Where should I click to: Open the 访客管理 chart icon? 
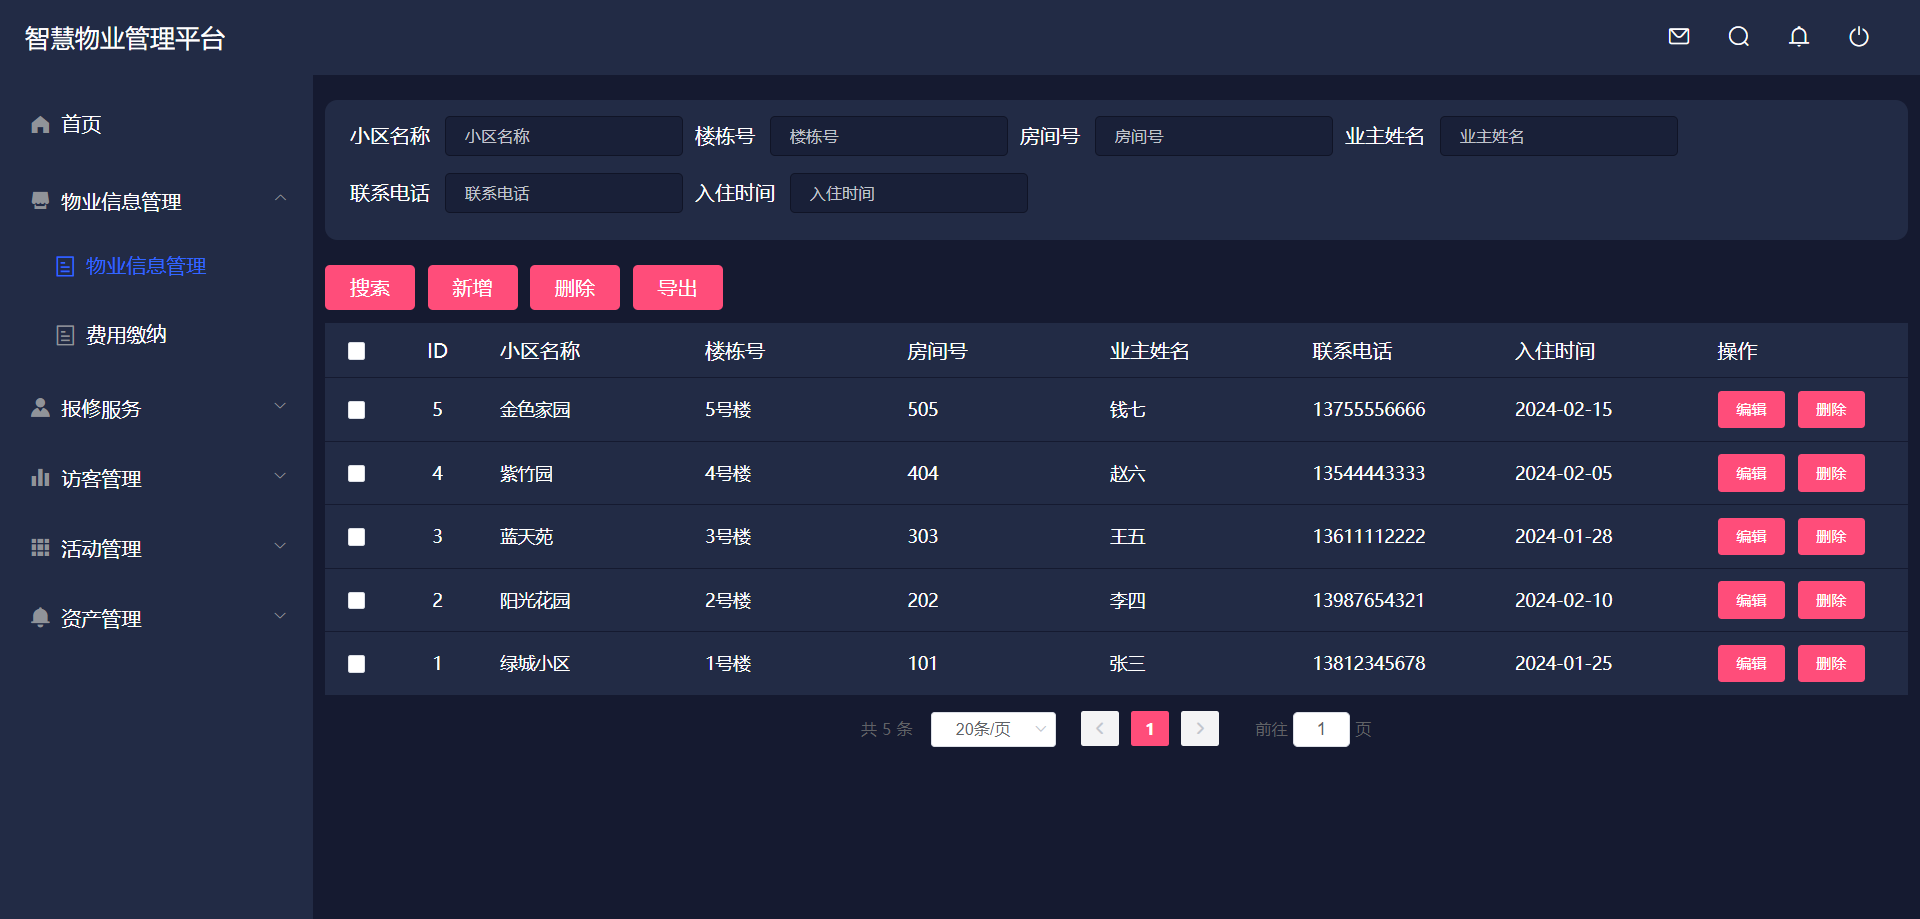pyautogui.click(x=40, y=476)
